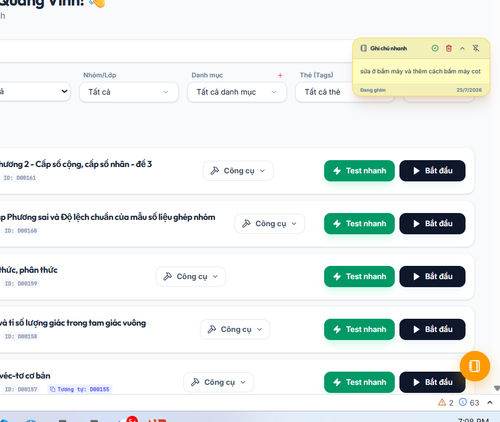Start Bắt đầu for Phương sai và Độ lệch chuẩn
This screenshot has height=422, width=500.
[x=432, y=224]
